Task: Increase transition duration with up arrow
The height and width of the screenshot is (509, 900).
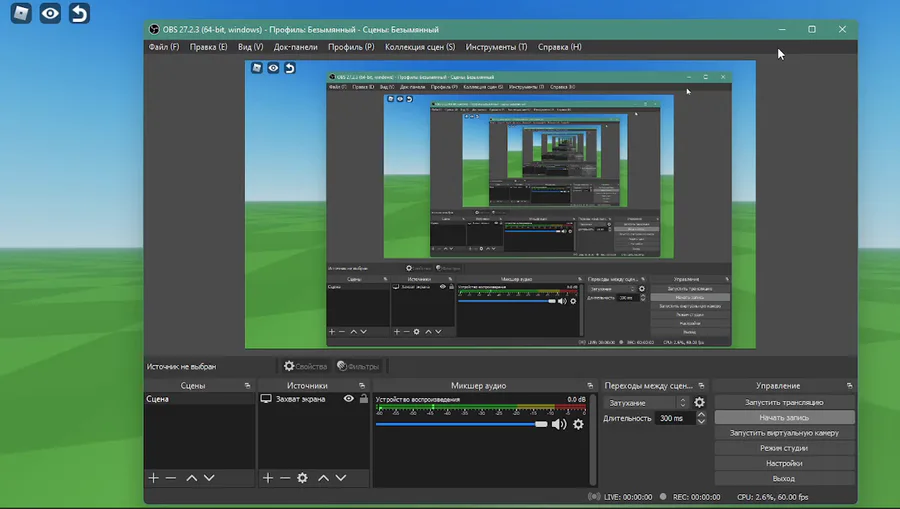Action: click(x=701, y=415)
